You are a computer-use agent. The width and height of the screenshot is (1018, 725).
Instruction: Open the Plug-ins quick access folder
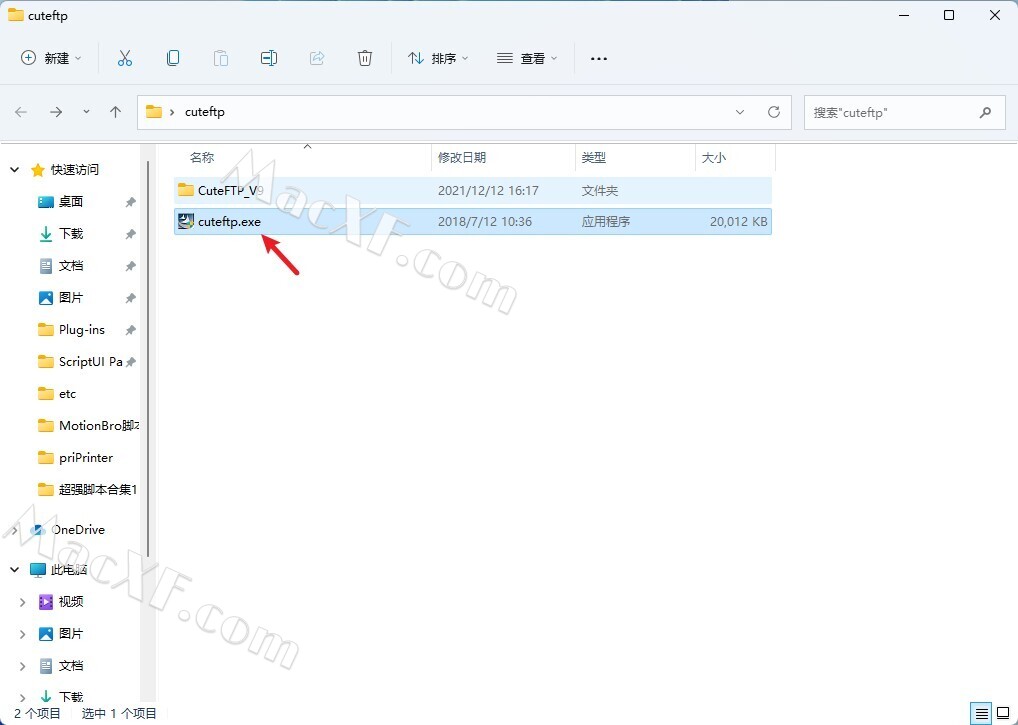[x=81, y=330]
